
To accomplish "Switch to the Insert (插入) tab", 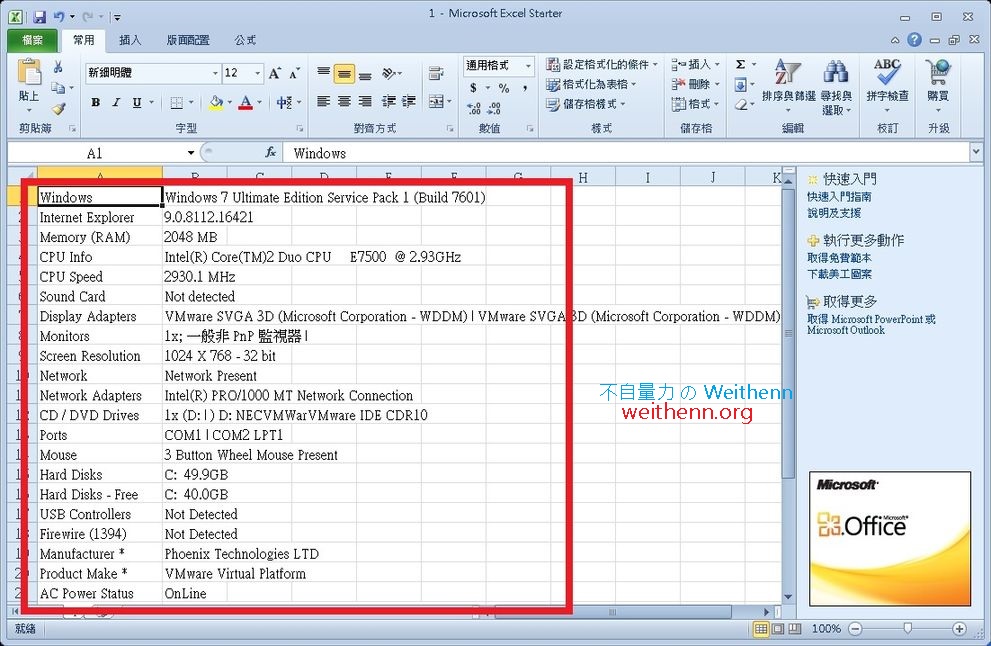I will coord(130,40).
